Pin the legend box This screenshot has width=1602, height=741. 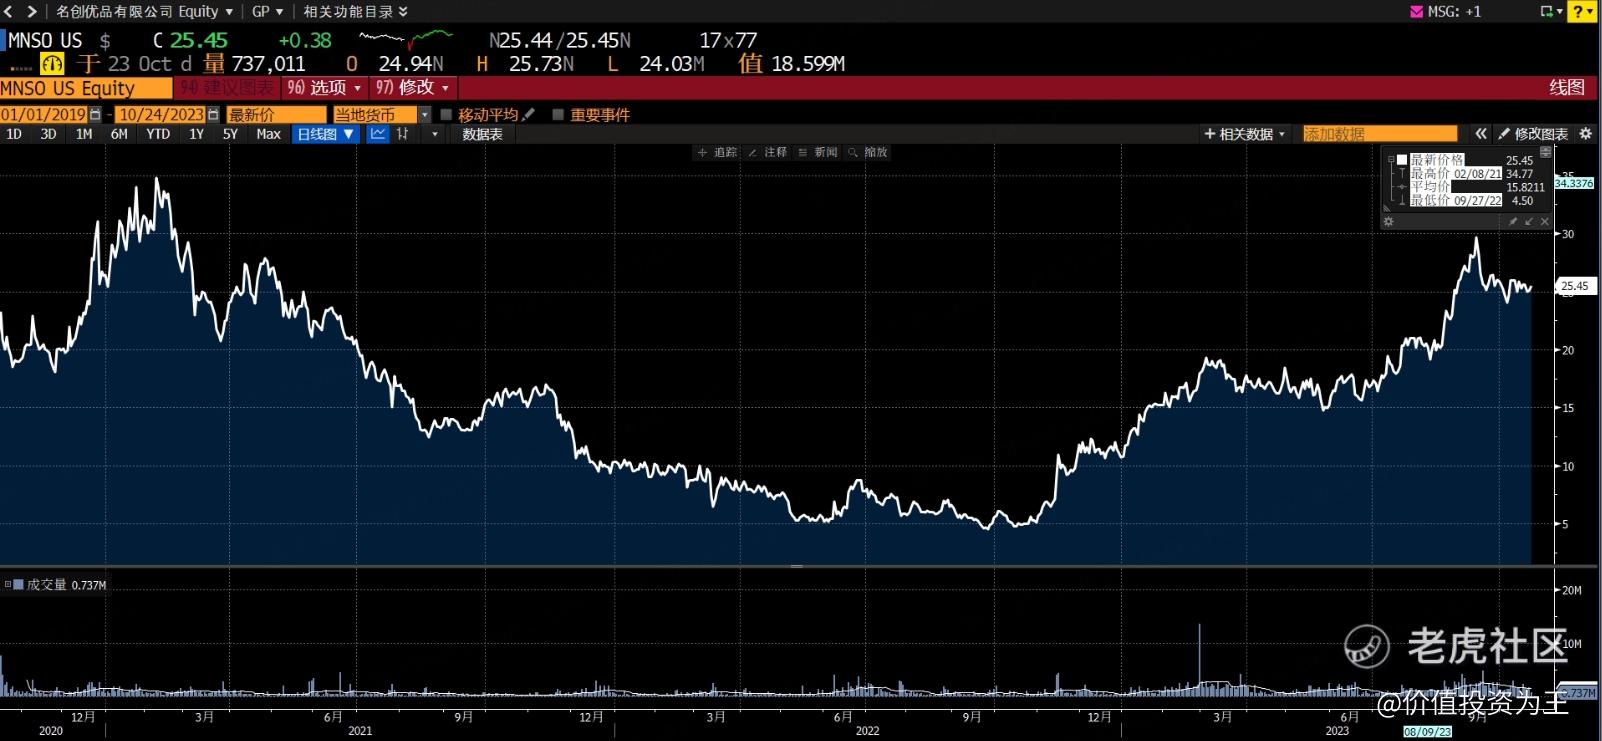click(1513, 221)
